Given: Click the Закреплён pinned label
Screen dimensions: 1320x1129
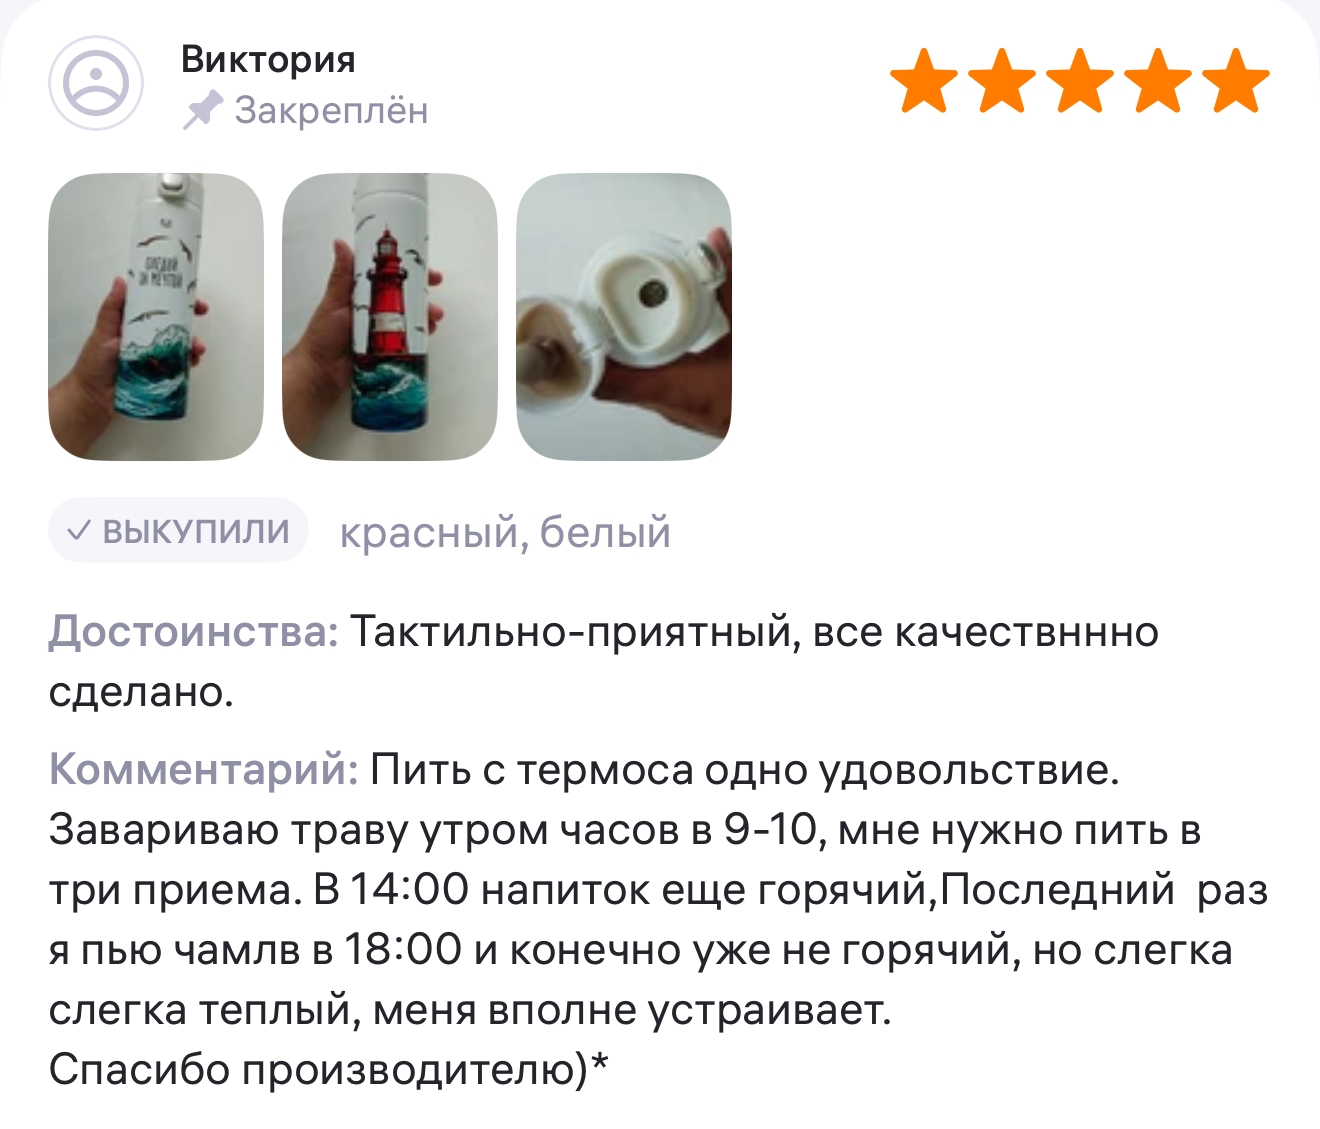Looking at the screenshot, I should [x=306, y=110].
